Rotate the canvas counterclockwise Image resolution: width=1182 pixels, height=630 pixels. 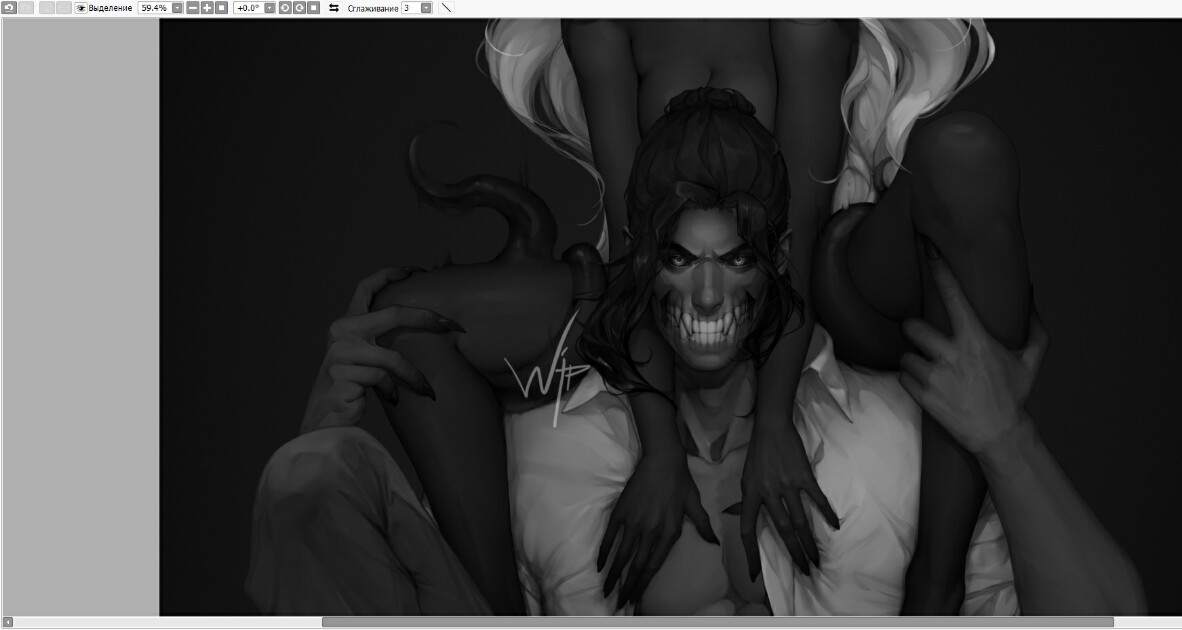(285, 8)
